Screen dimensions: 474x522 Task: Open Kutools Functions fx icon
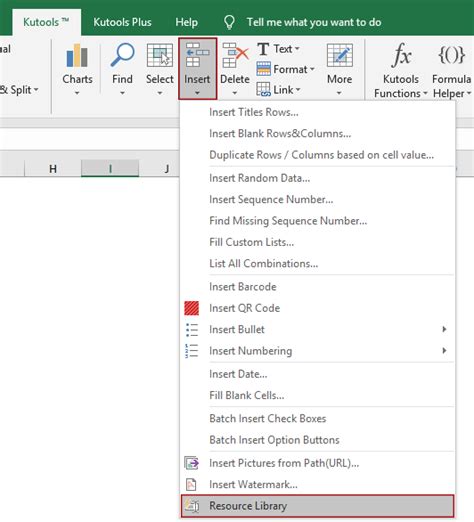(x=401, y=55)
